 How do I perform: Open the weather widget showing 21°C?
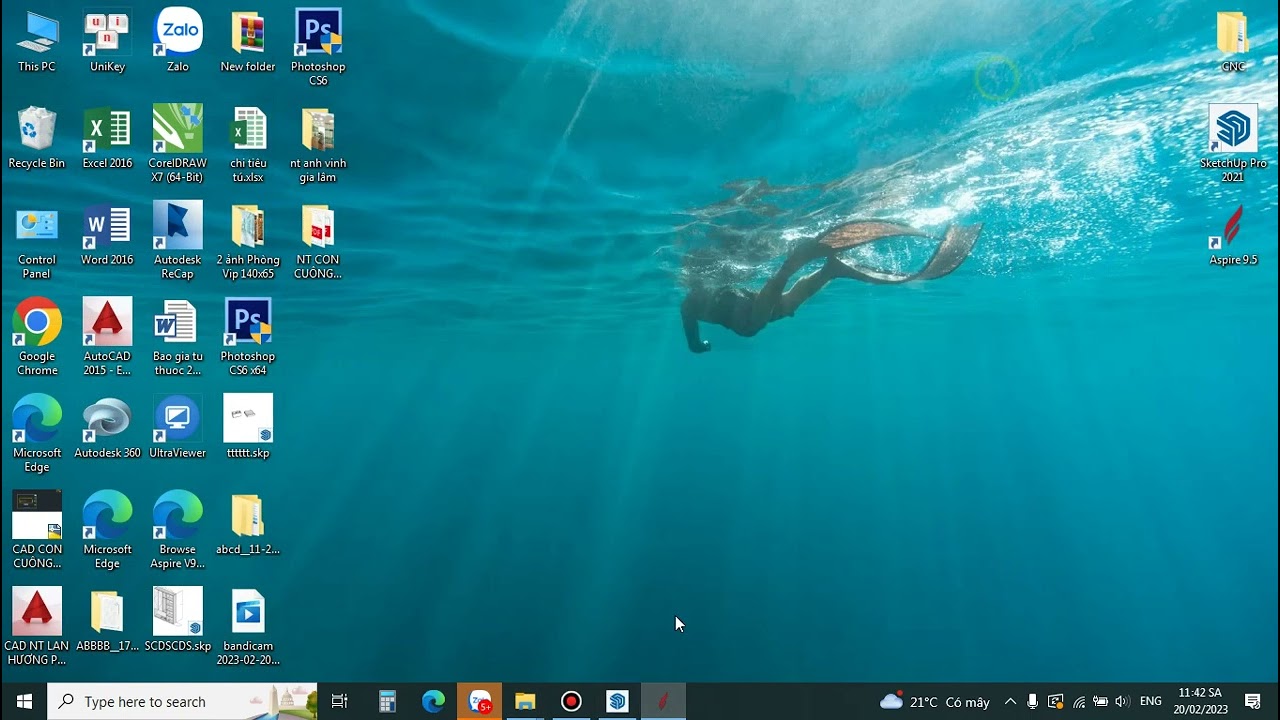click(x=934, y=701)
